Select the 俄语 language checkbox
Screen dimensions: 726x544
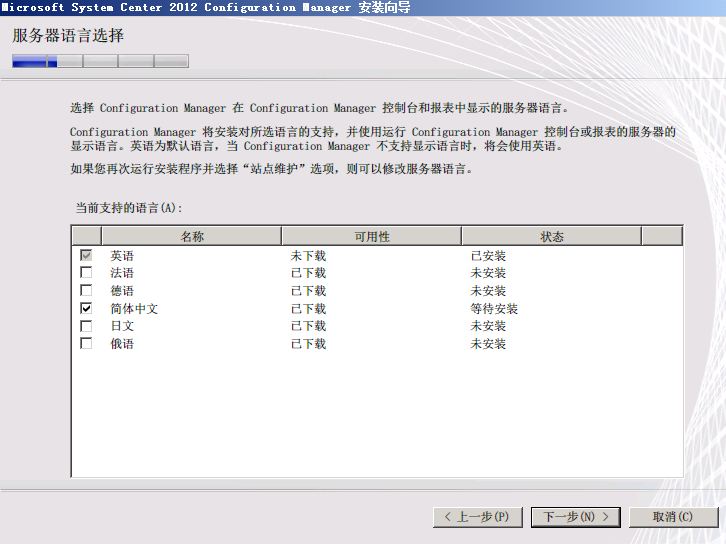(x=86, y=344)
